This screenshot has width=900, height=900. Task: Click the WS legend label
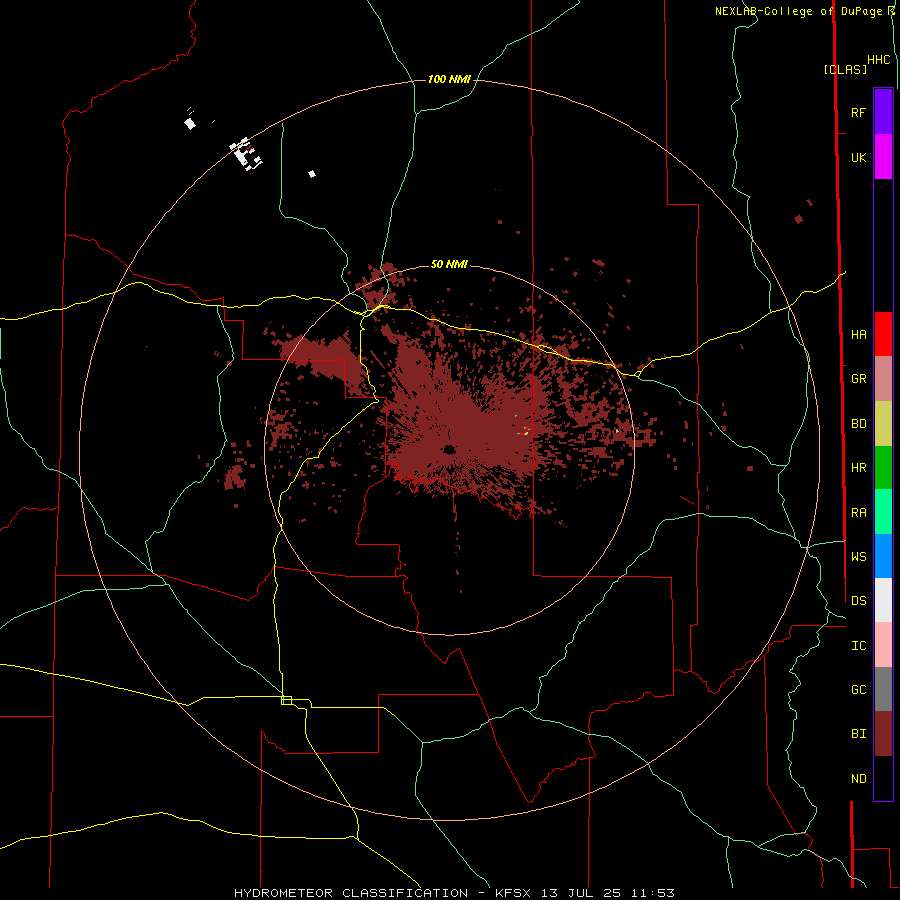pyautogui.click(x=858, y=556)
